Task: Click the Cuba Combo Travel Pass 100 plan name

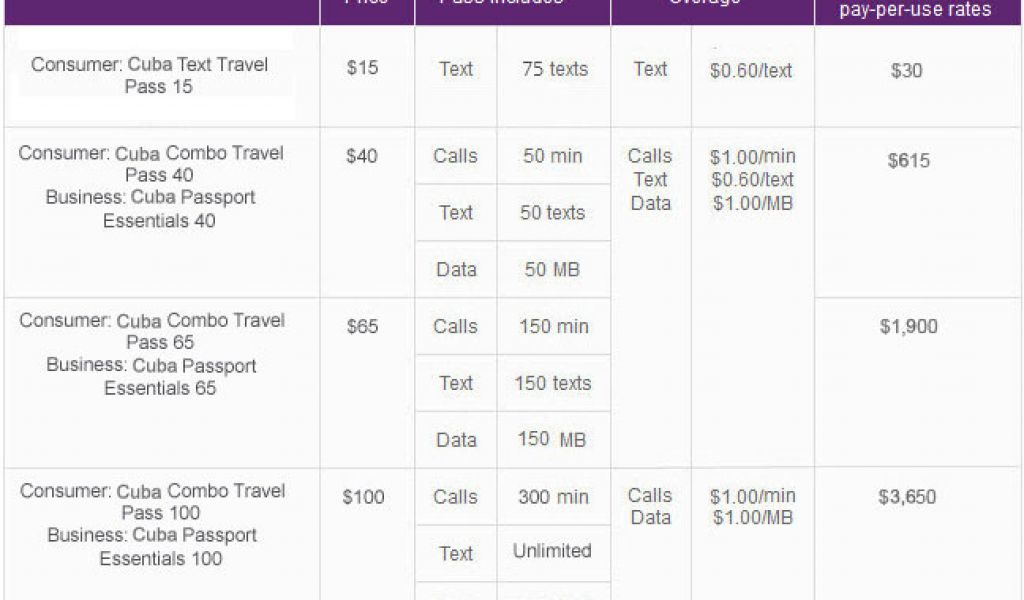Action: pyautogui.click(x=152, y=502)
